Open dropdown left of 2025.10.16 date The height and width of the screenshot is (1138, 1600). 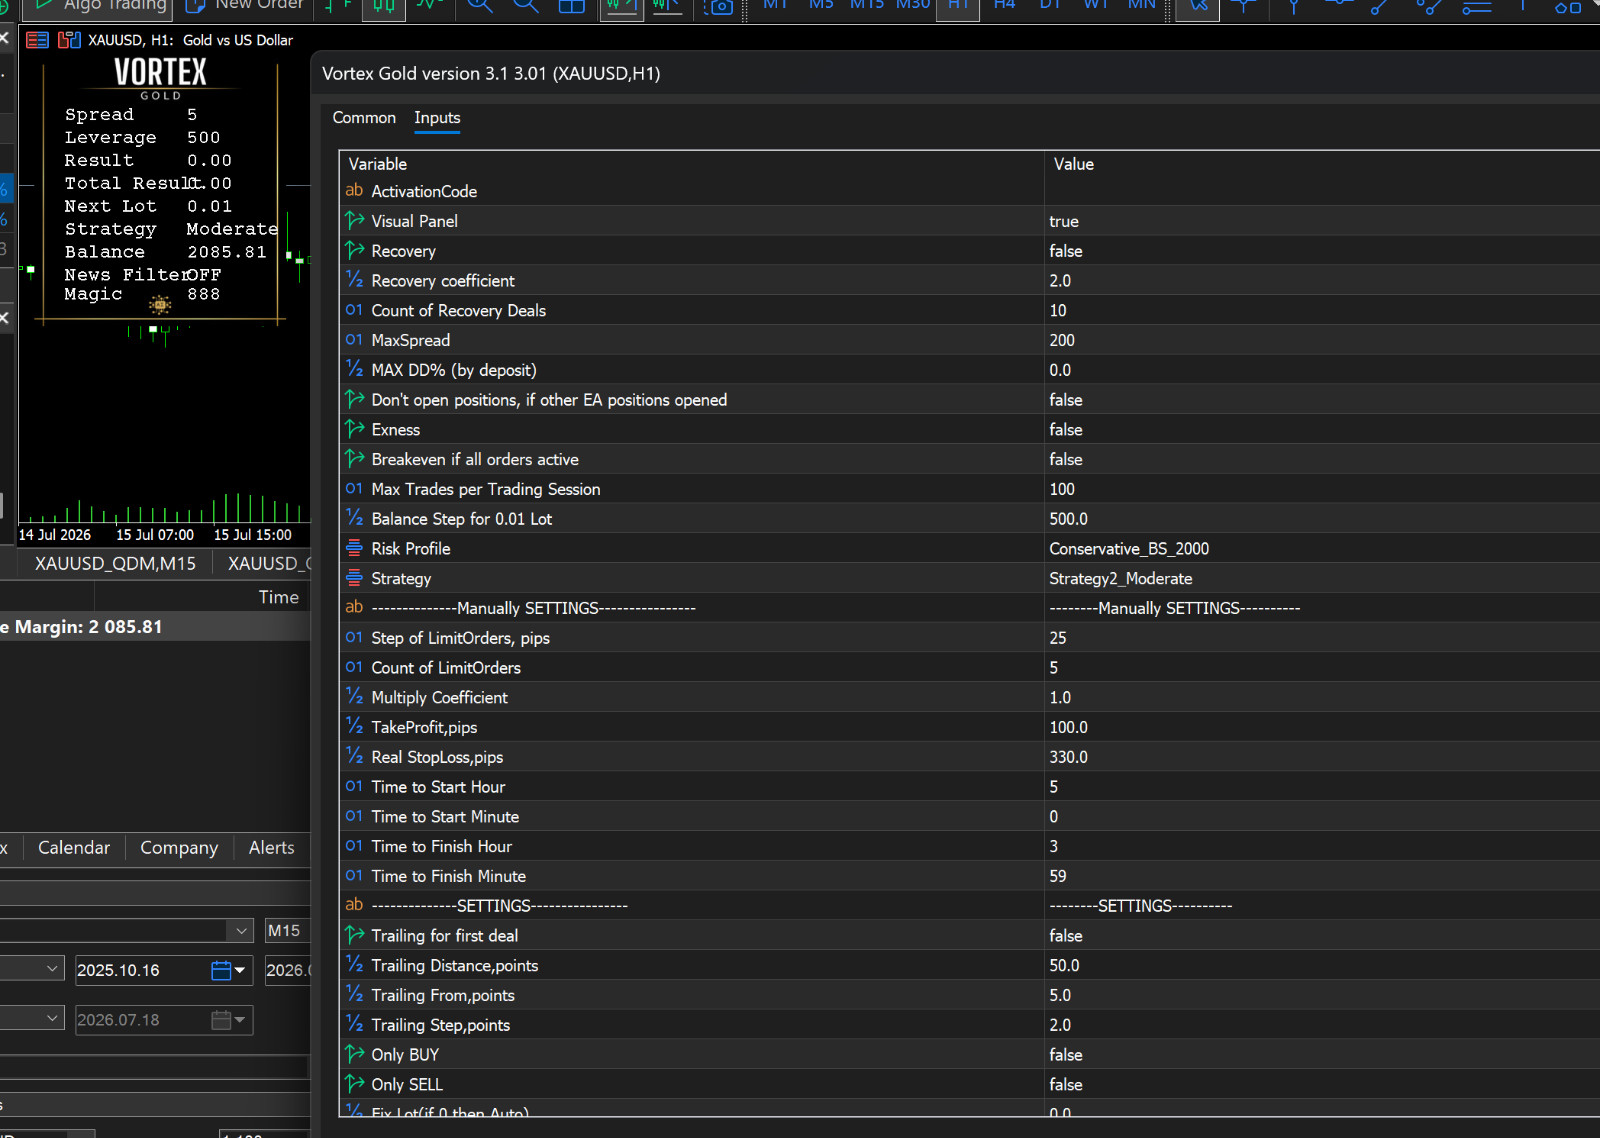pyautogui.click(x=53, y=969)
